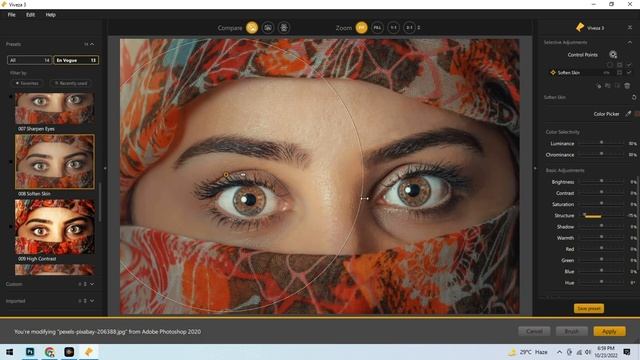Click the Cancel button
This screenshot has width=640, height=360.
click(x=534, y=331)
